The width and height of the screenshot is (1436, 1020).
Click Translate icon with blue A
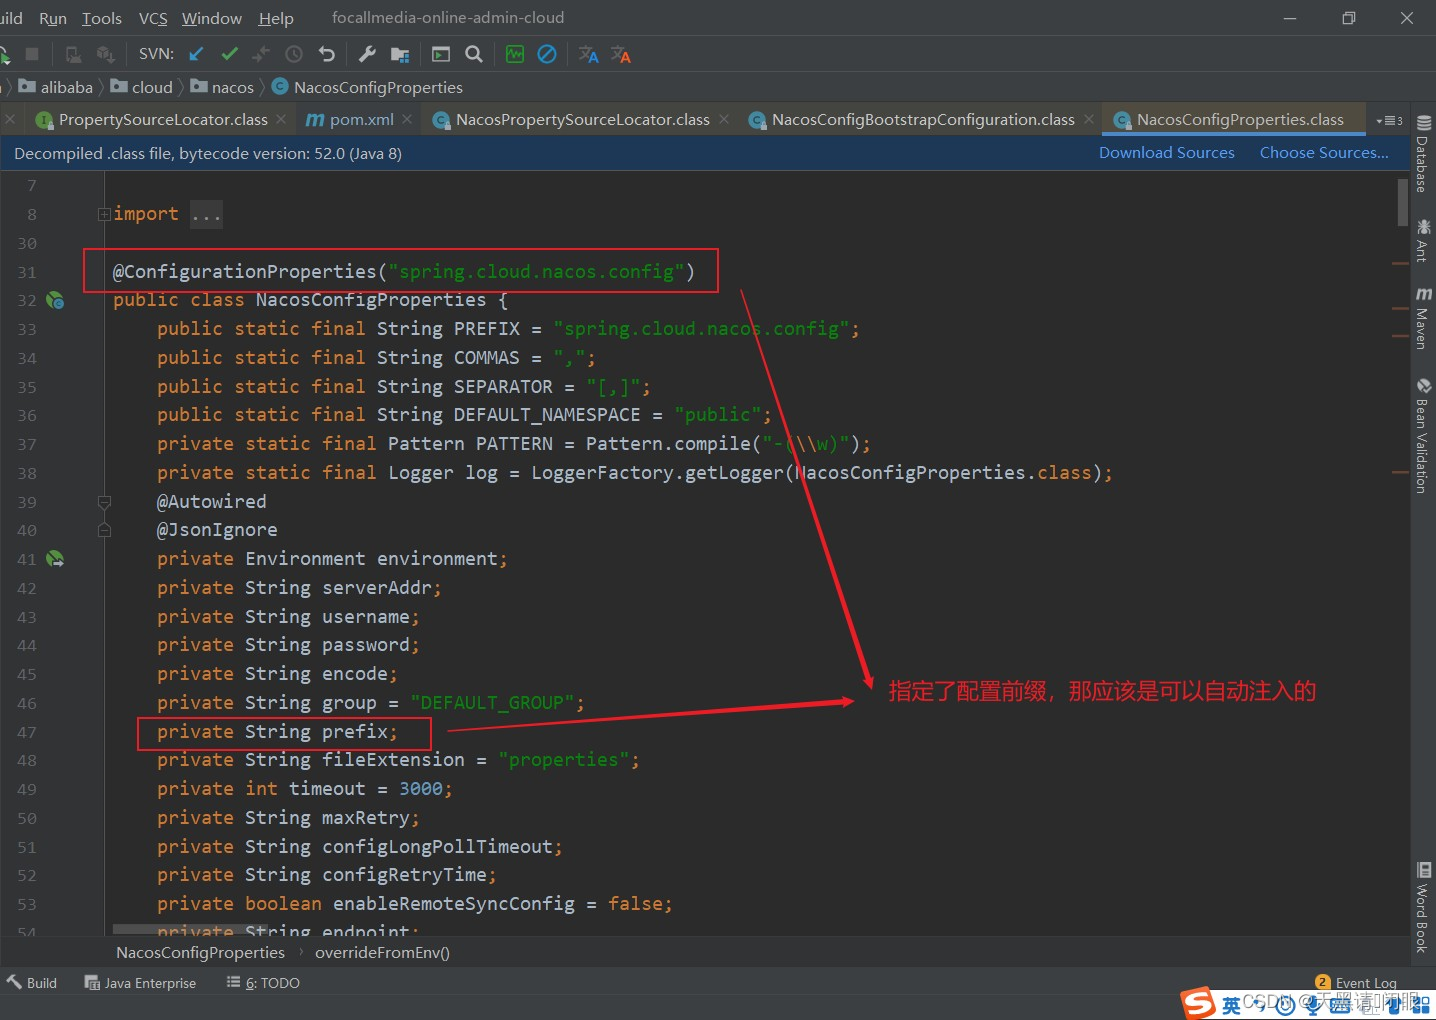pos(589,54)
